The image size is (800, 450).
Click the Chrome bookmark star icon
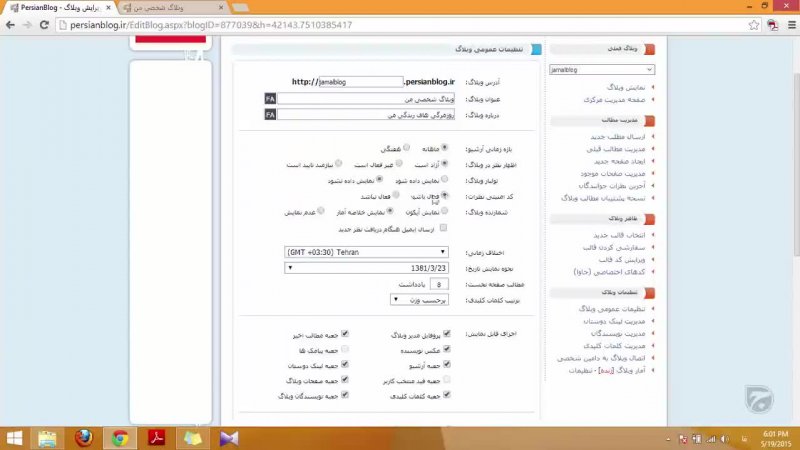(753, 24)
